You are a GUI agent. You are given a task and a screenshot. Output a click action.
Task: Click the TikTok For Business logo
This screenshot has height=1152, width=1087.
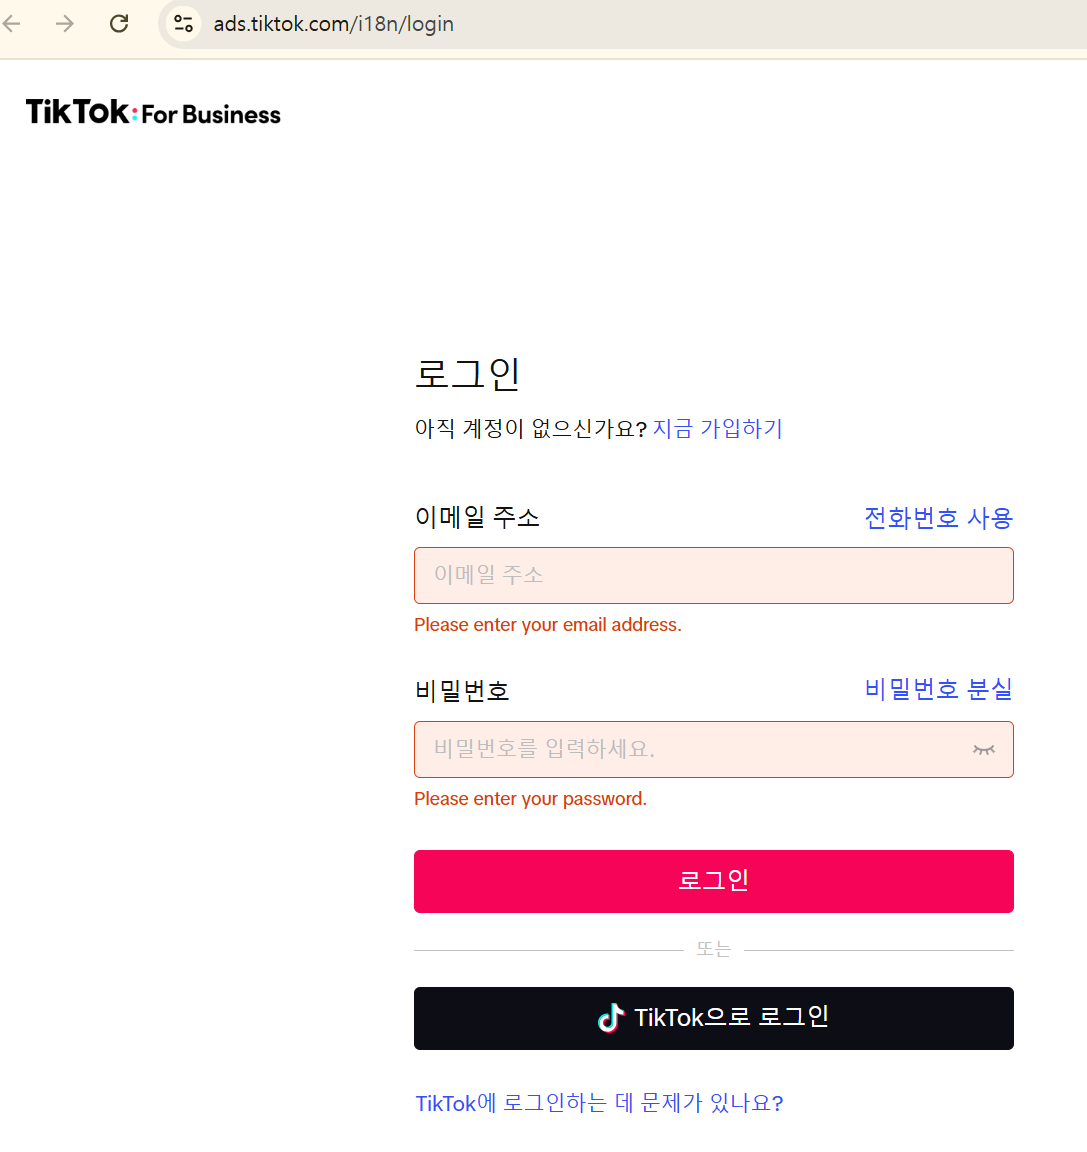(154, 112)
